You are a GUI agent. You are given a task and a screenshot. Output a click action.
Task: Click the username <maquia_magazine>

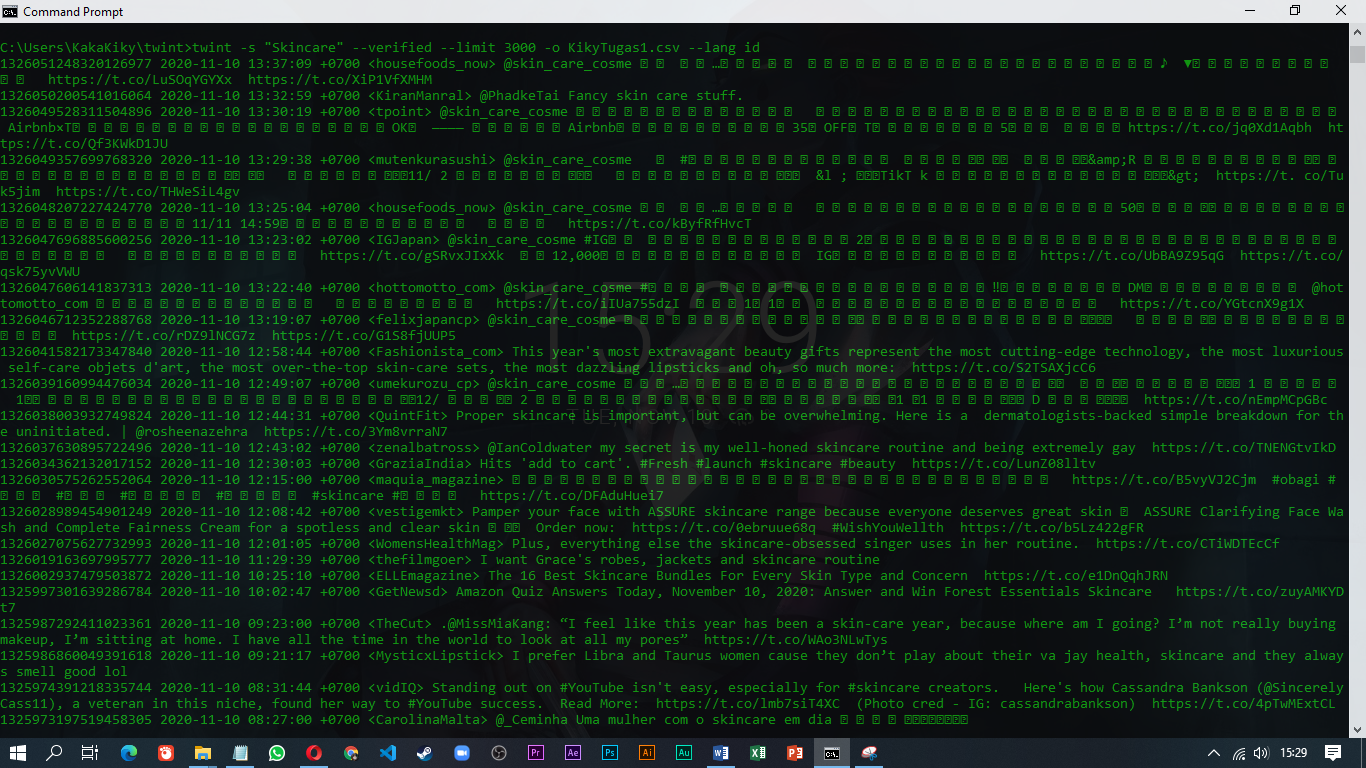tap(436, 480)
